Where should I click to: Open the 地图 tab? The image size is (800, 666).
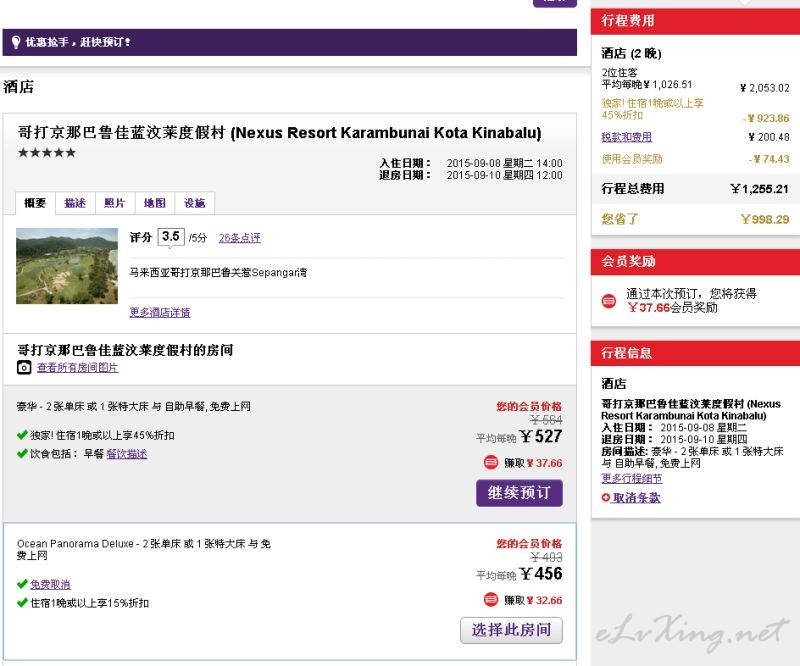point(155,203)
